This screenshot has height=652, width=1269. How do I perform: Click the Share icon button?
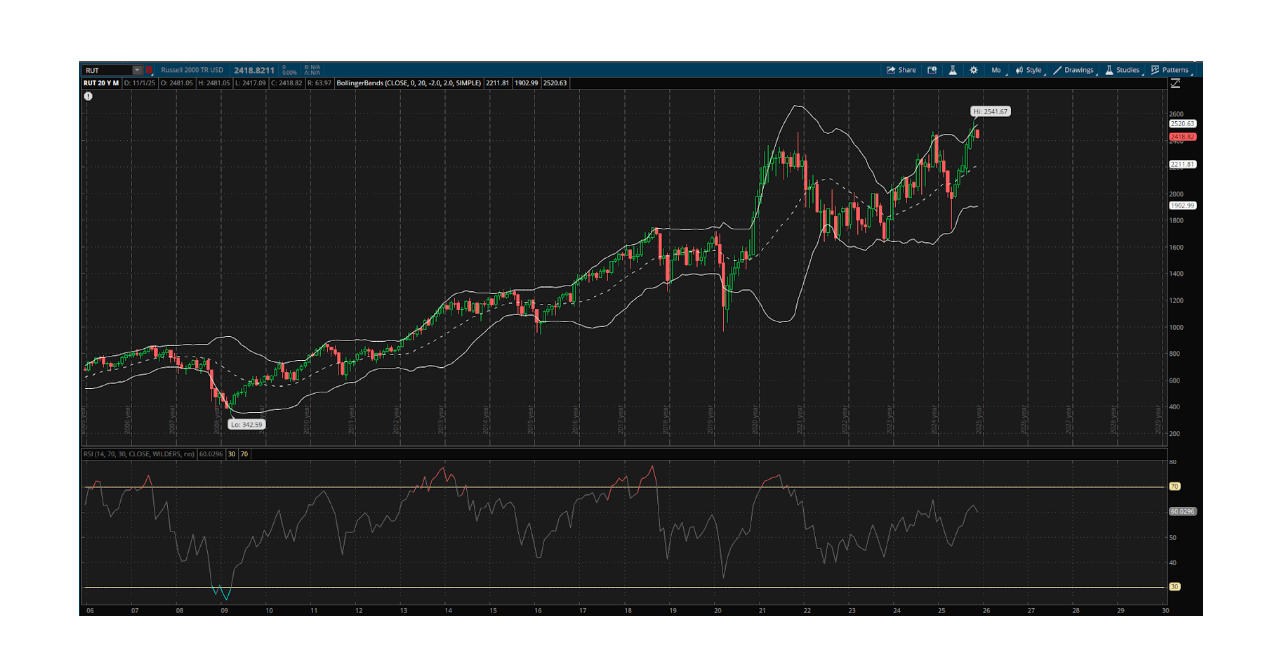click(900, 70)
